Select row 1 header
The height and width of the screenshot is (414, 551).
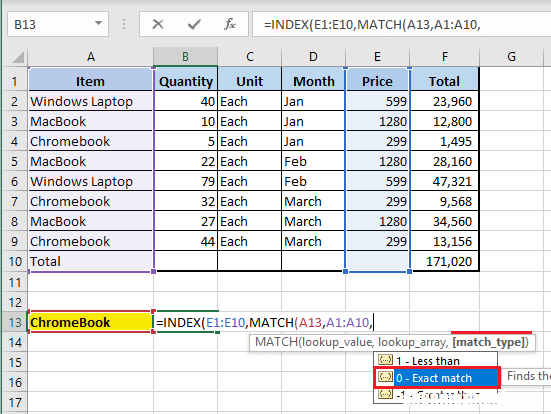[15, 81]
